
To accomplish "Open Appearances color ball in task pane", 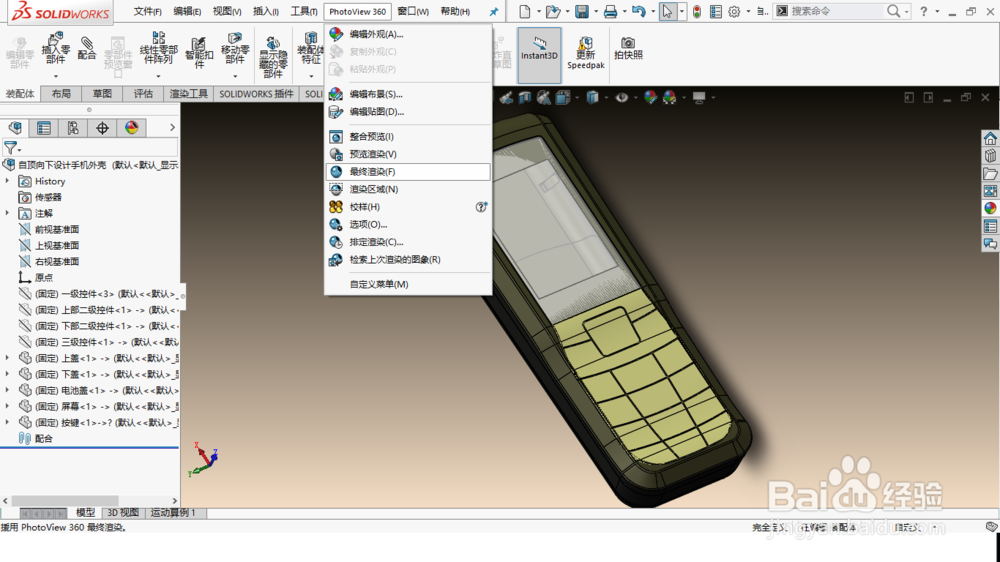I will pyautogui.click(x=990, y=208).
